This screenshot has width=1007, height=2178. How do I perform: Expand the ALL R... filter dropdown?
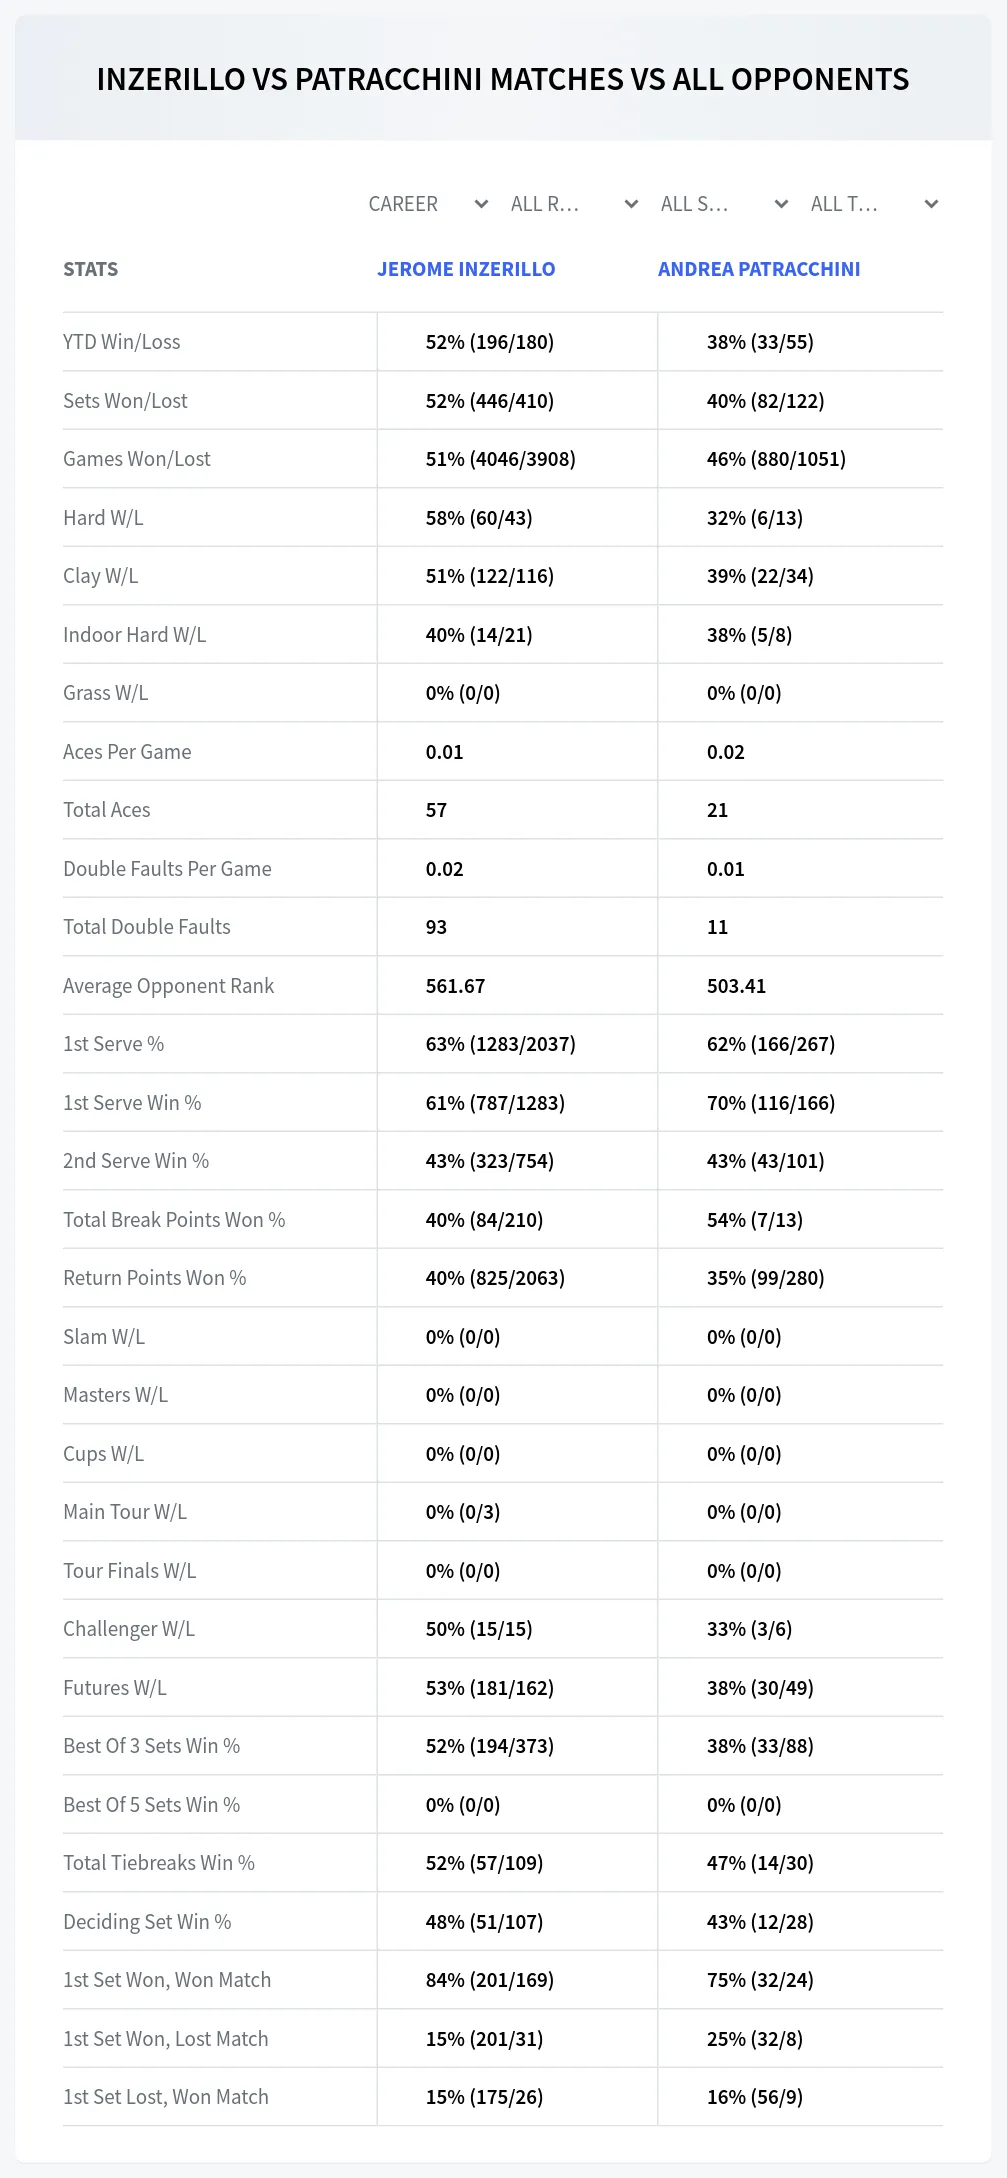tap(575, 204)
